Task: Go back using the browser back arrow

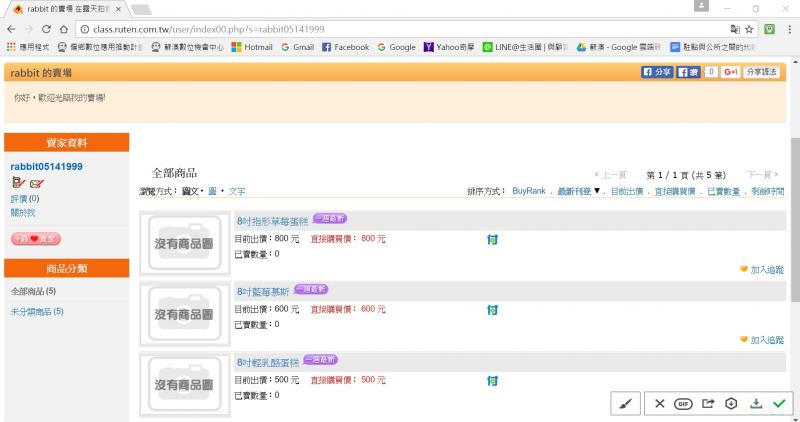Action: 11,29
